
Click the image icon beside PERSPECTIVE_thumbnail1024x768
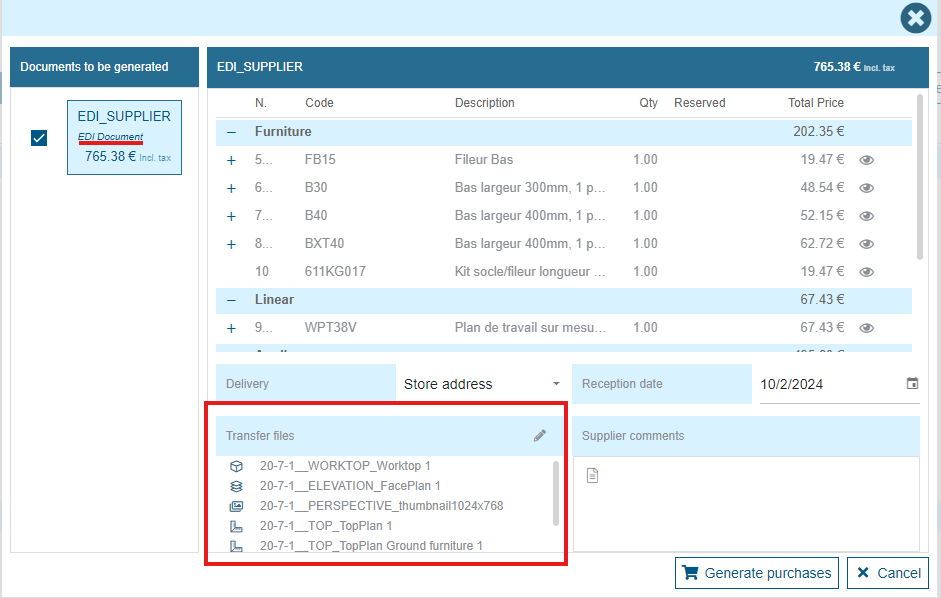[237, 506]
